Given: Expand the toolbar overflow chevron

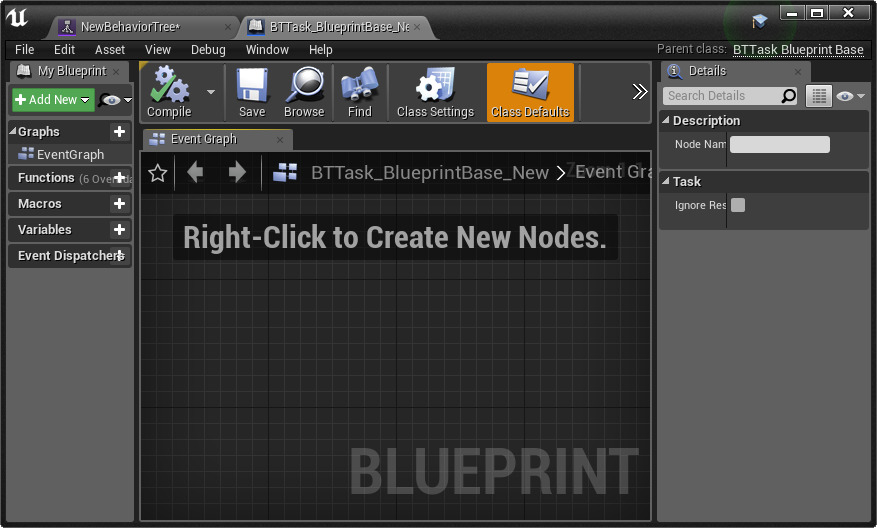Looking at the screenshot, I should pos(640,92).
